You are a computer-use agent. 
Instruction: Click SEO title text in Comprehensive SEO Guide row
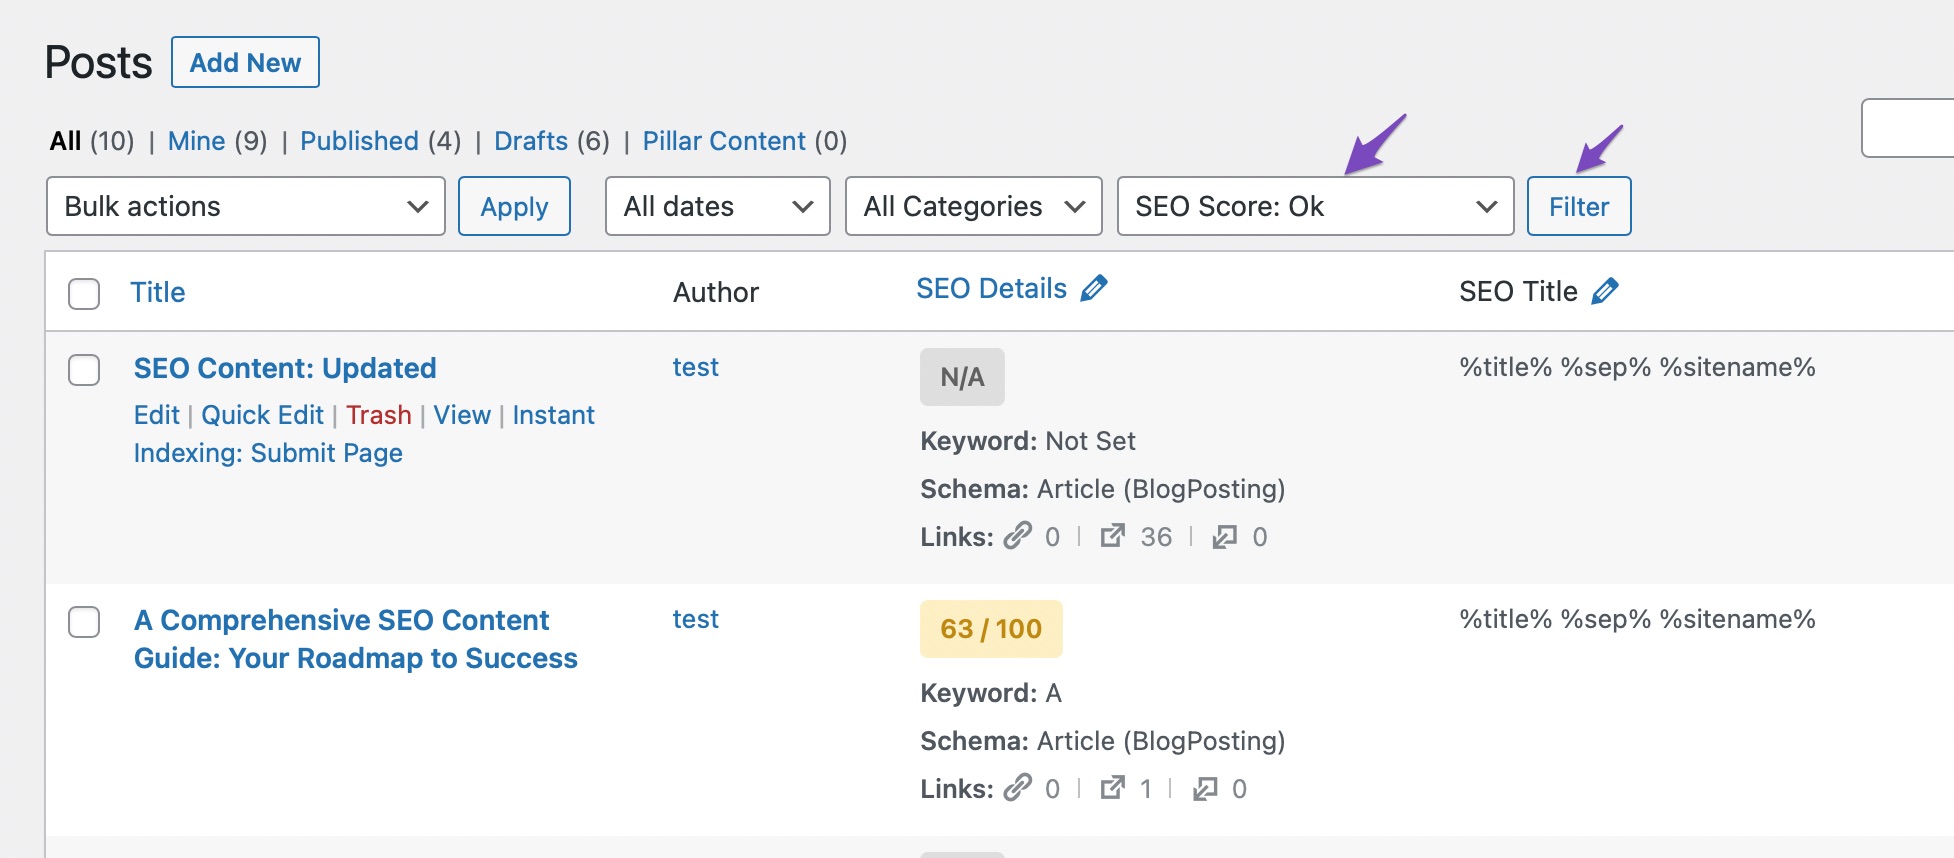1637,619
